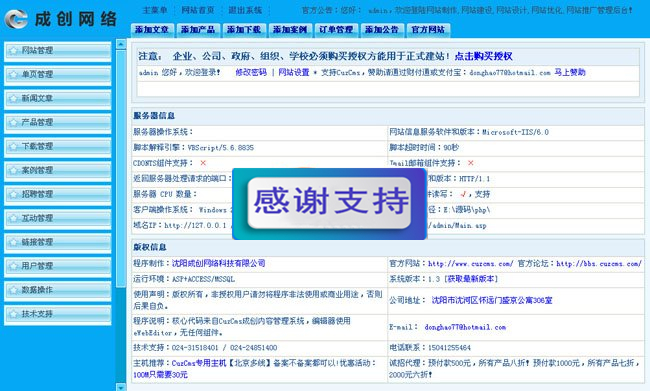This screenshot has height=391, width=650.
Task: Open 添加公告 tab
Action: tap(382, 30)
